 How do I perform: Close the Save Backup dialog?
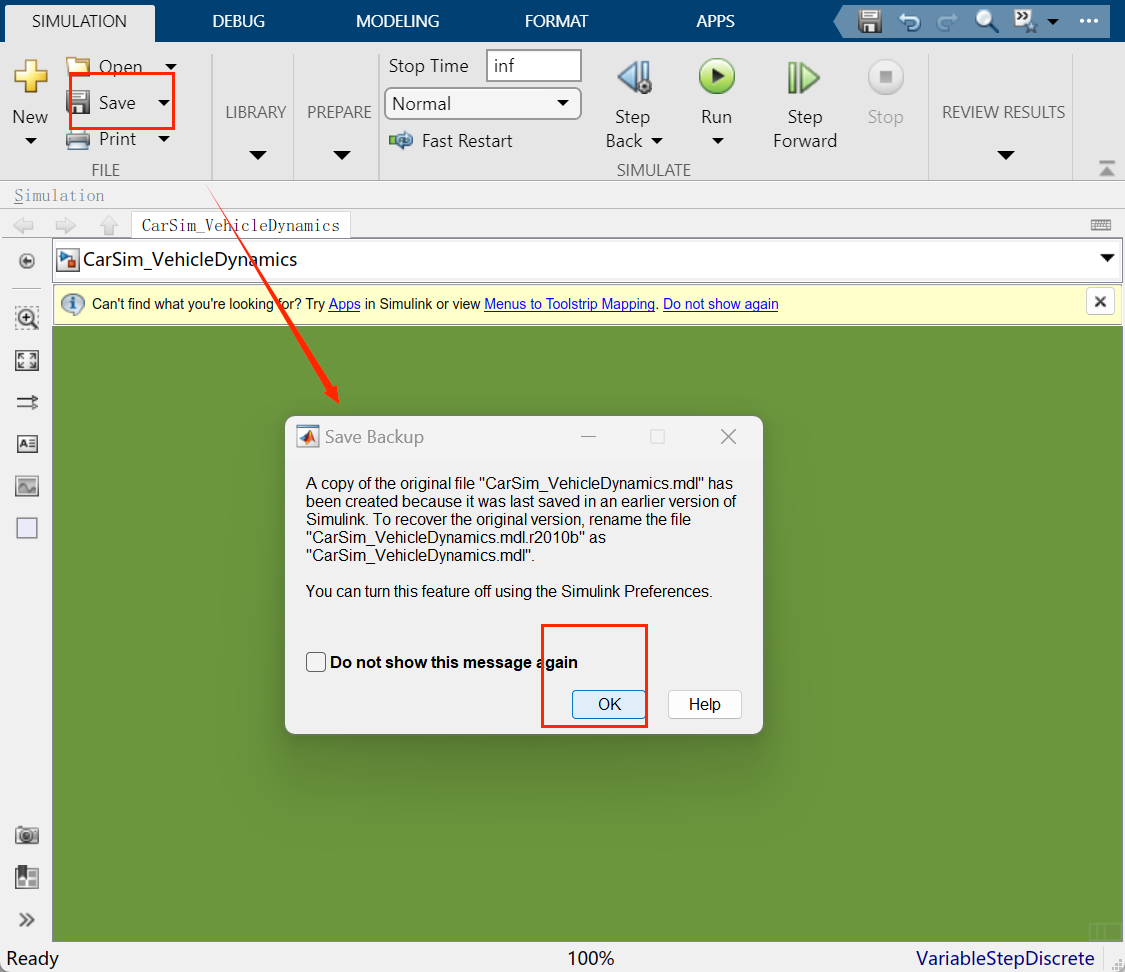click(728, 436)
